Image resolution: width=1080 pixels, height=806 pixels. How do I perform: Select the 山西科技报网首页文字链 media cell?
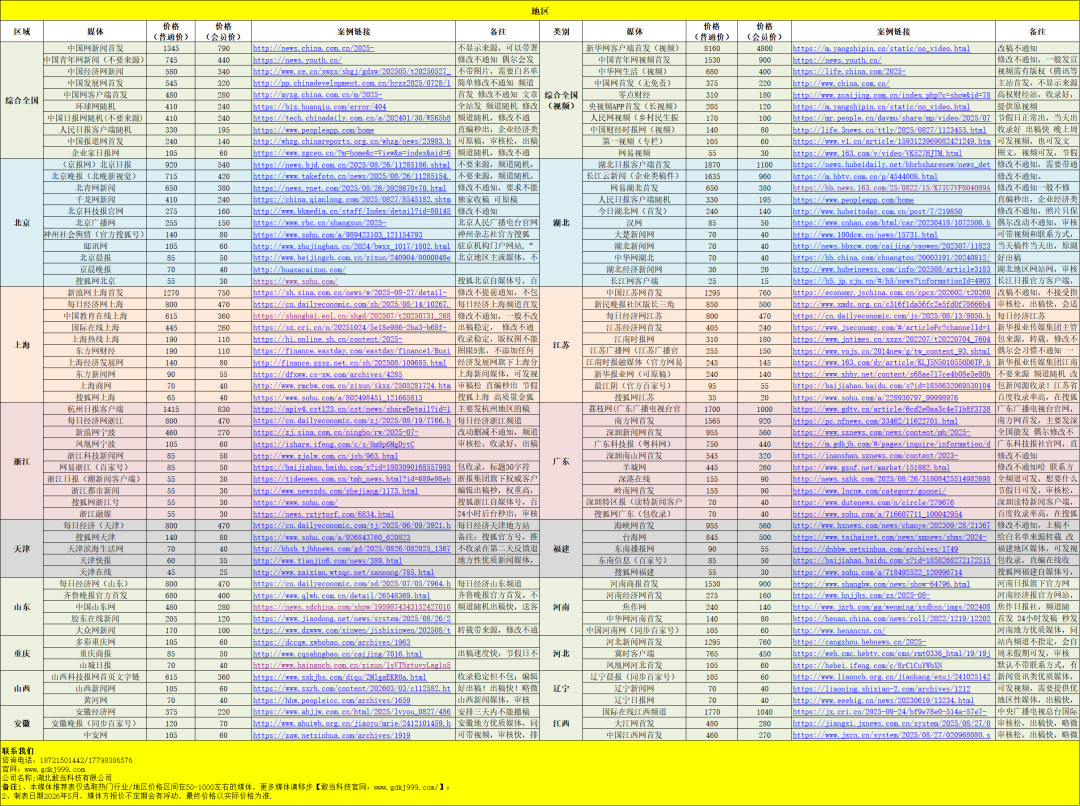[x=96, y=677]
